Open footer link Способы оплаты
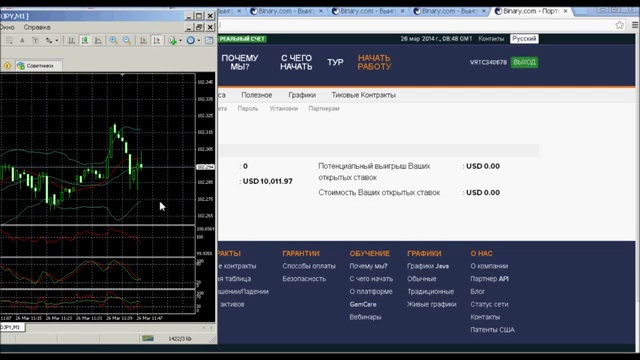The image size is (640, 360). click(x=309, y=266)
